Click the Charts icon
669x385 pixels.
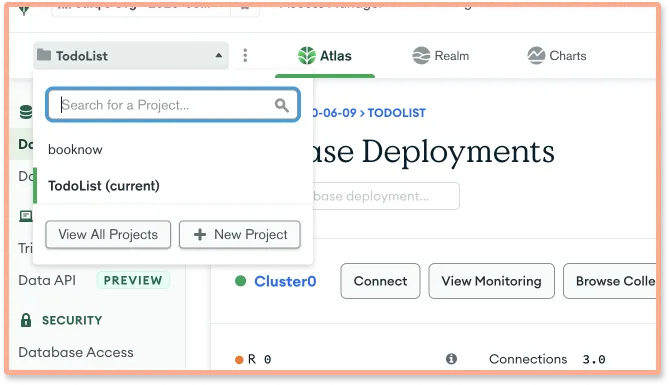point(536,56)
